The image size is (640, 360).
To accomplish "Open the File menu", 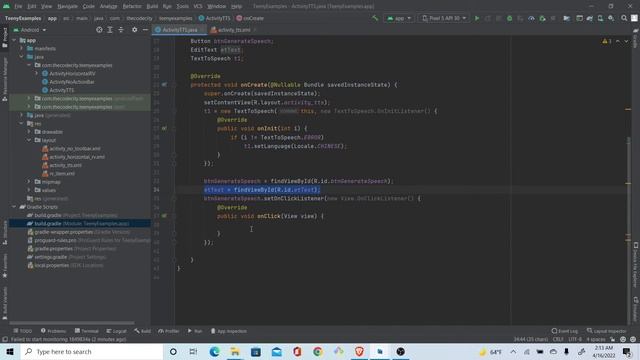I will 18,6.
